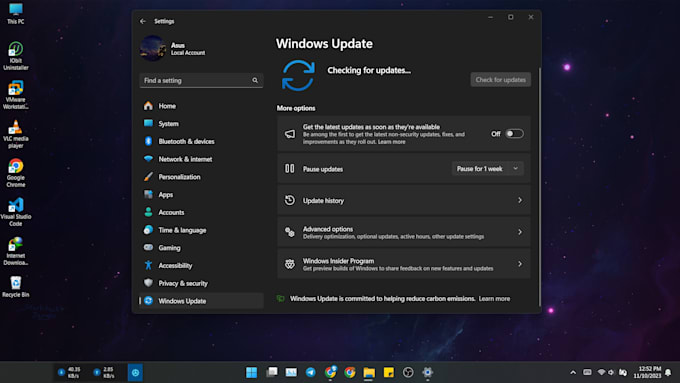Click the Pause updates row label
Screen dimensions: 680x383
coord(323,169)
